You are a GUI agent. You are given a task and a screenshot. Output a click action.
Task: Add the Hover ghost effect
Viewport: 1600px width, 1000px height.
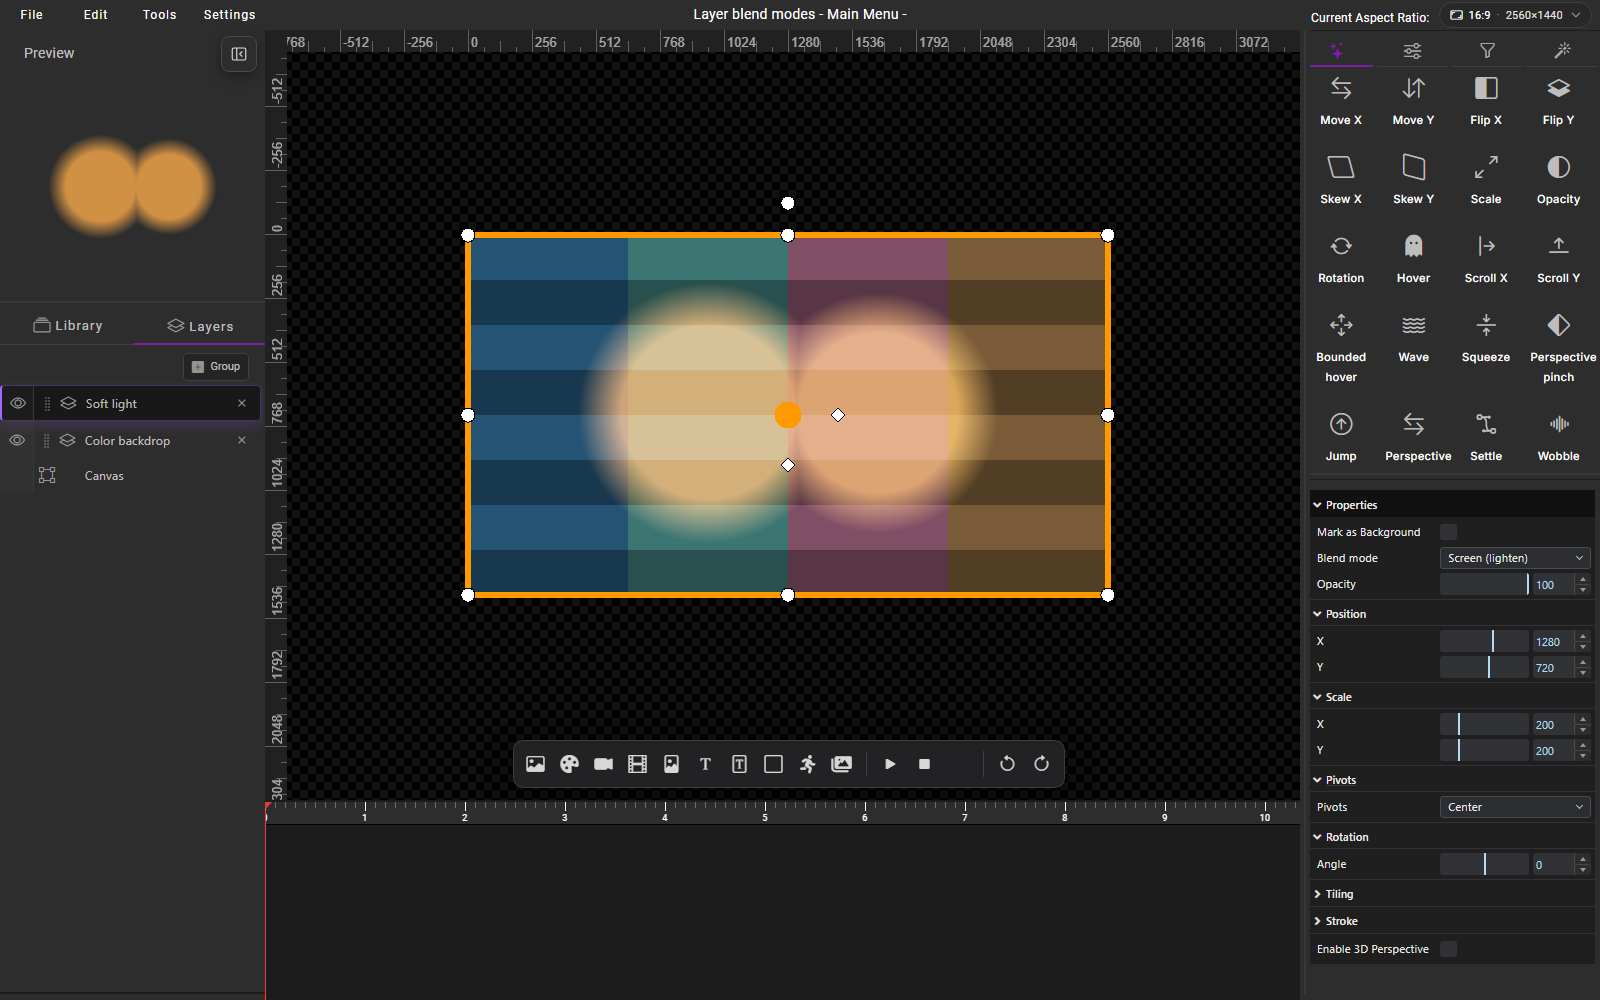pyautogui.click(x=1413, y=259)
